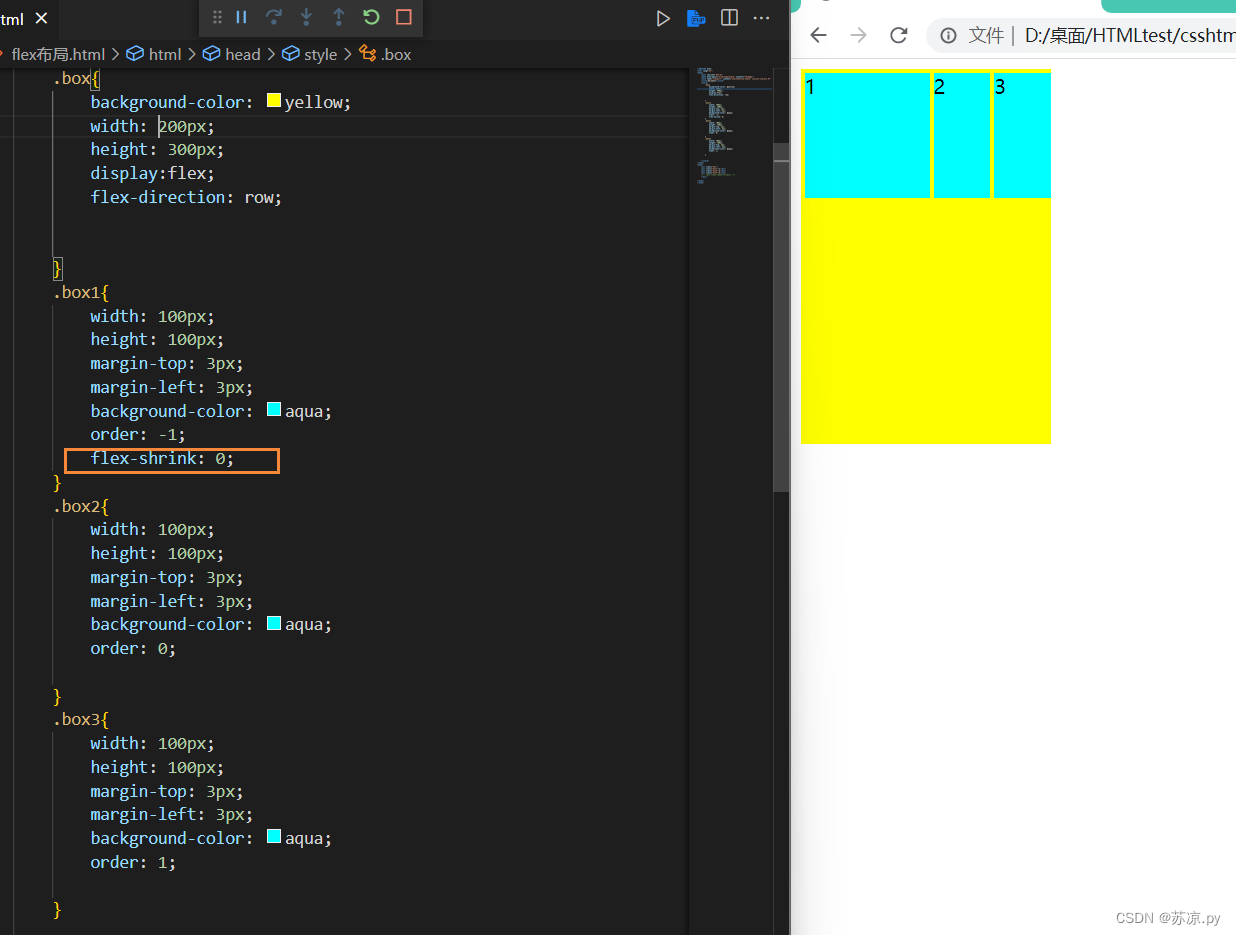
Task: Click the browser Back arrow
Action: pos(818,35)
